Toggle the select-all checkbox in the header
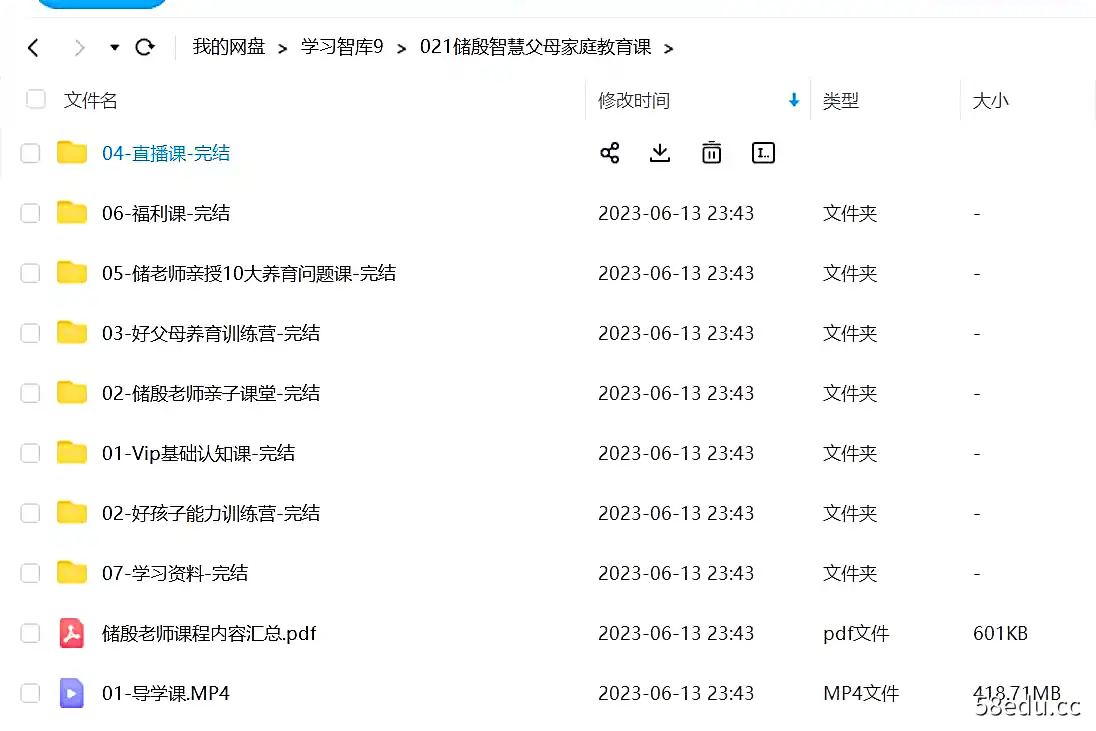The height and width of the screenshot is (731, 1096). click(35, 100)
